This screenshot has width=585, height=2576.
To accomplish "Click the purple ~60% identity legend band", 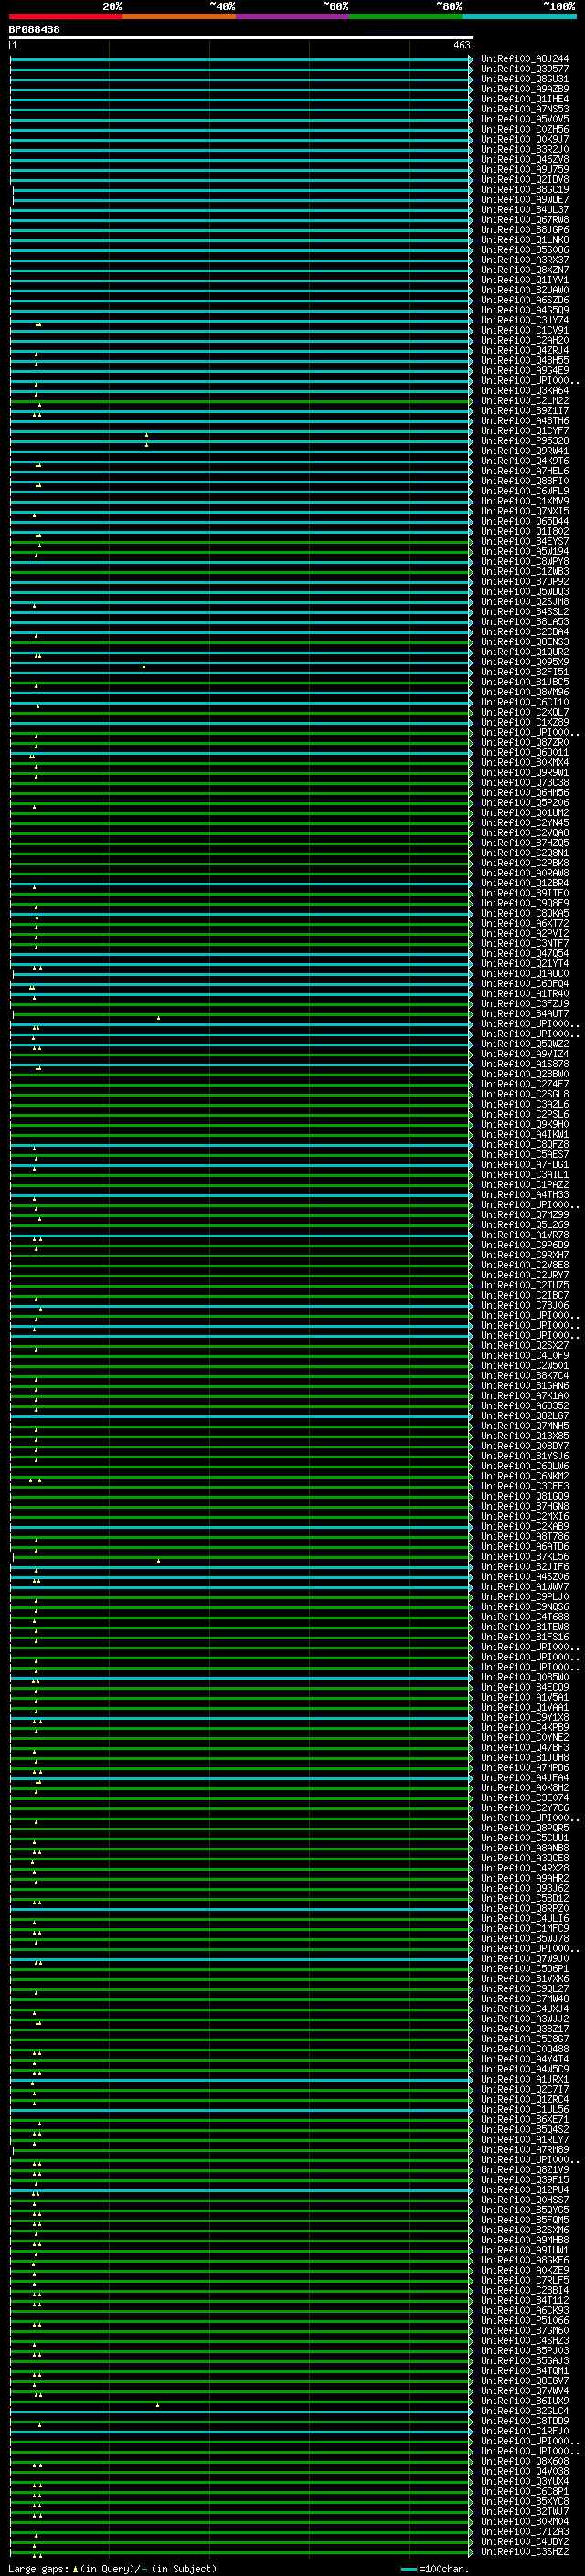I will point(292,16).
